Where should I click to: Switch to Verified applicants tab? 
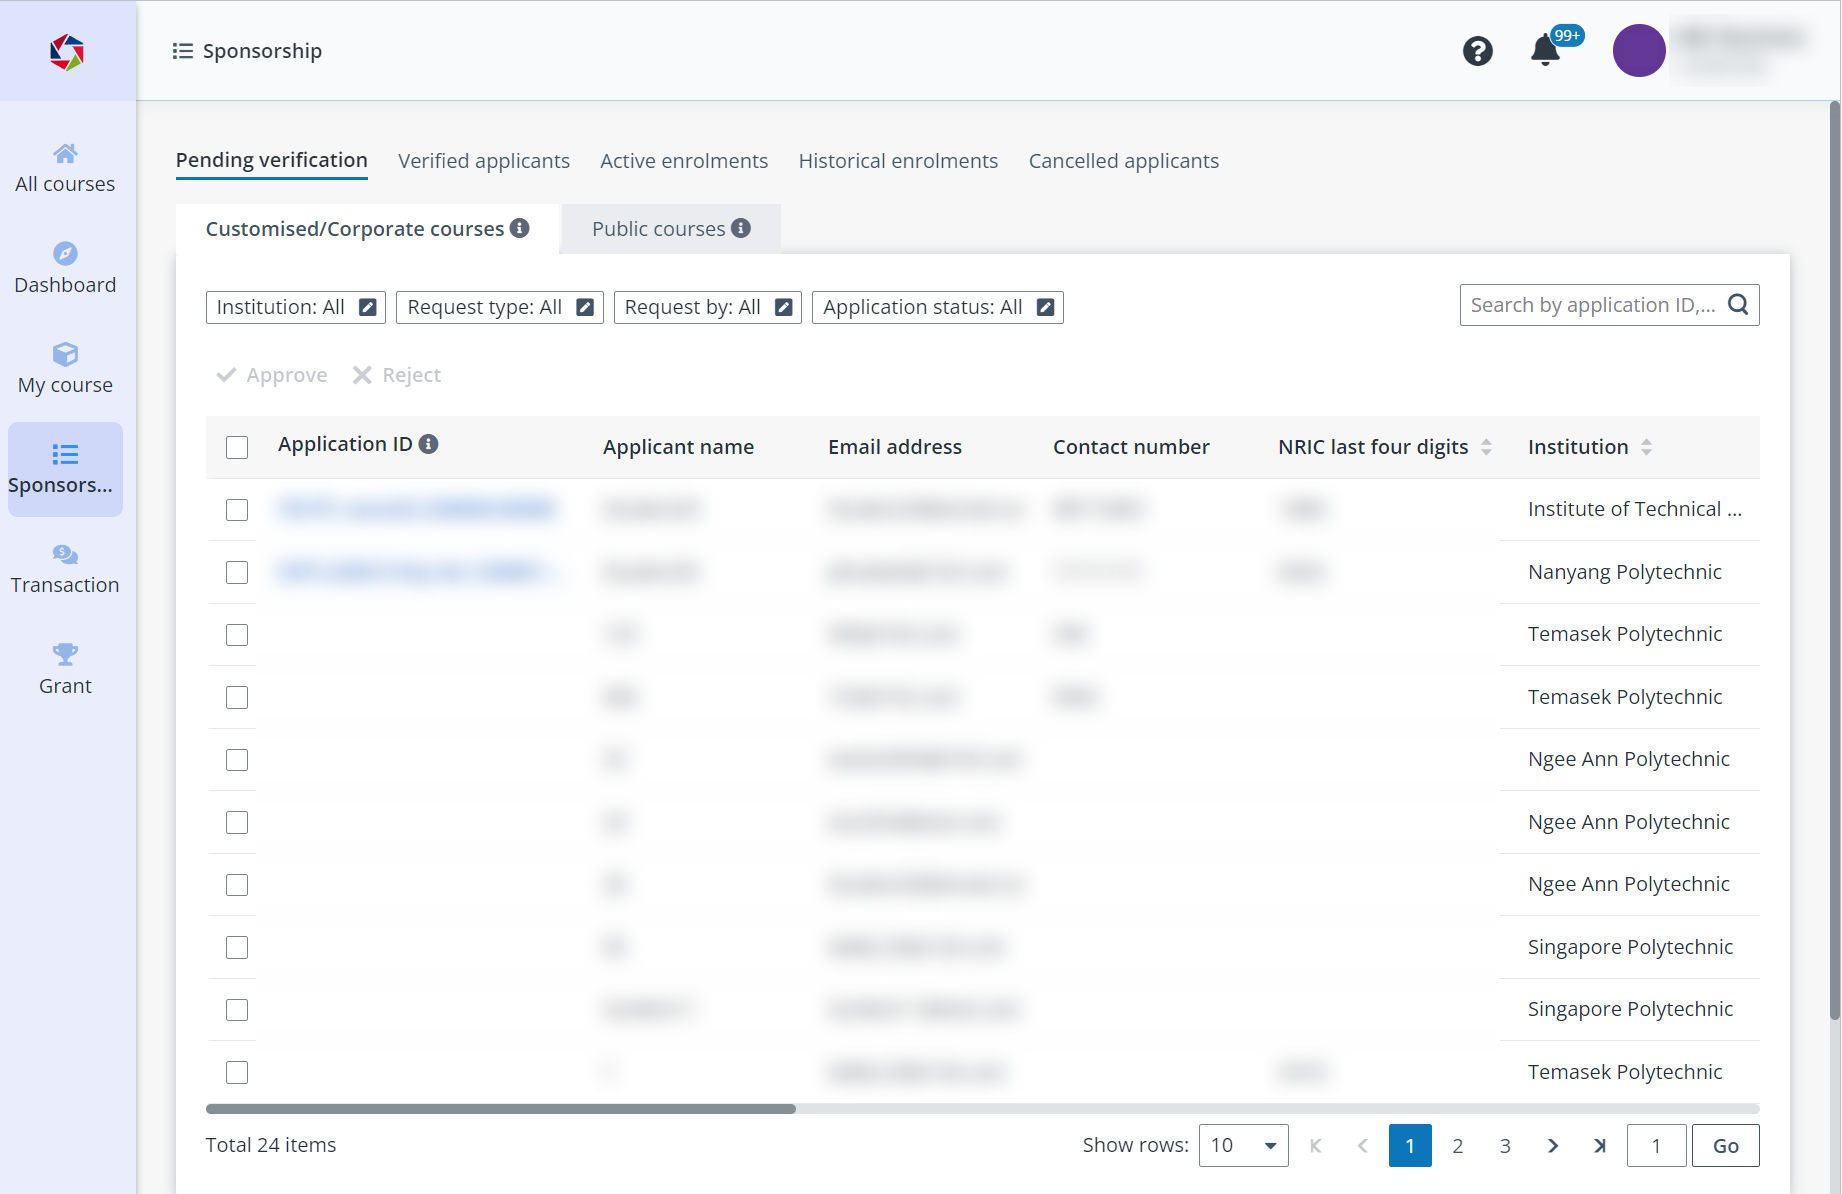pyautogui.click(x=484, y=161)
